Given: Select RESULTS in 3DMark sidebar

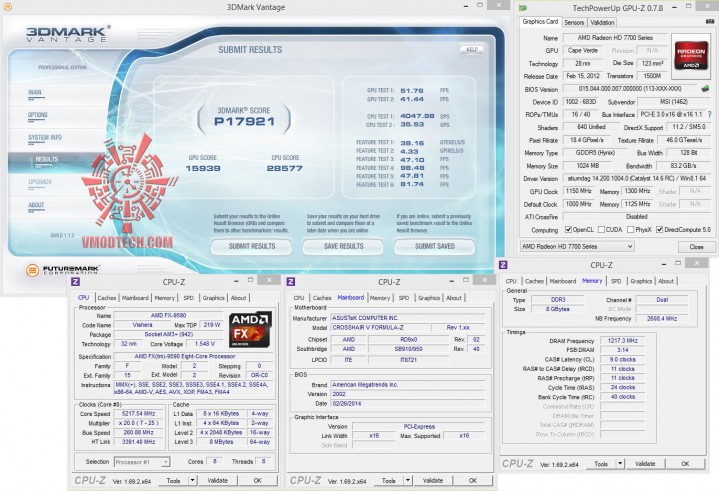Looking at the screenshot, I should tap(47, 160).
